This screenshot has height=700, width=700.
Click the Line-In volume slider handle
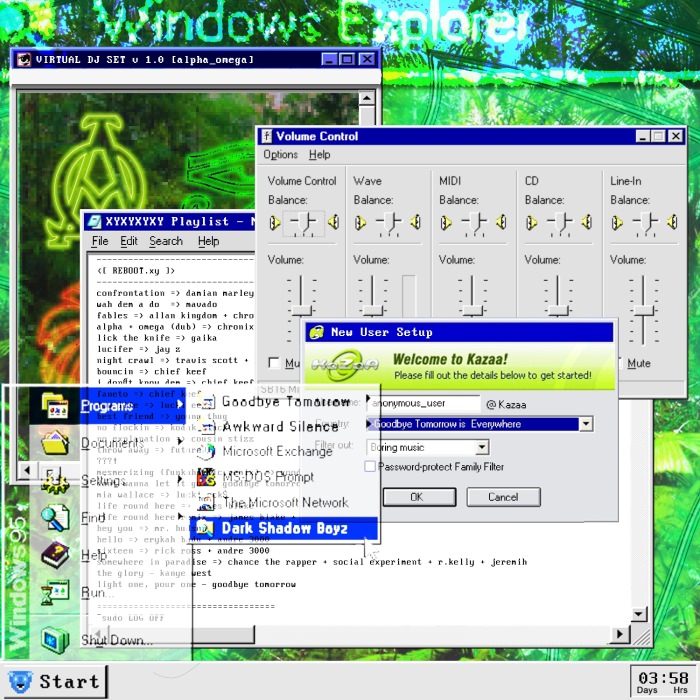643,311
